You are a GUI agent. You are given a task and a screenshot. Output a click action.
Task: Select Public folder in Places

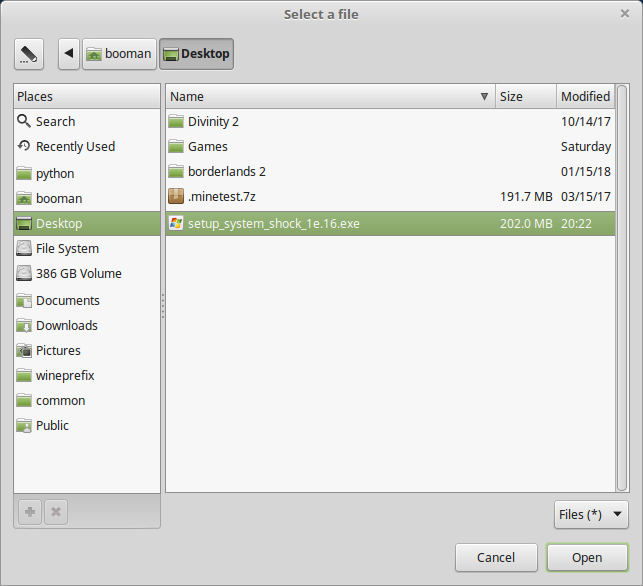point(87,426)
